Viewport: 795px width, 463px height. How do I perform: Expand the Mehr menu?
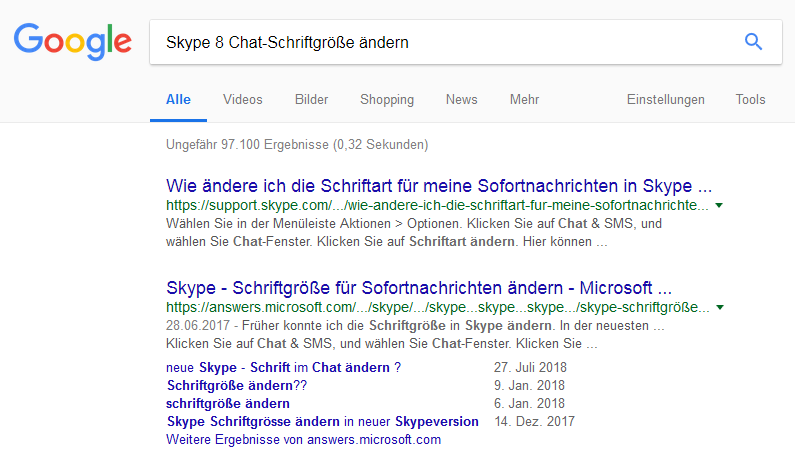524,99
